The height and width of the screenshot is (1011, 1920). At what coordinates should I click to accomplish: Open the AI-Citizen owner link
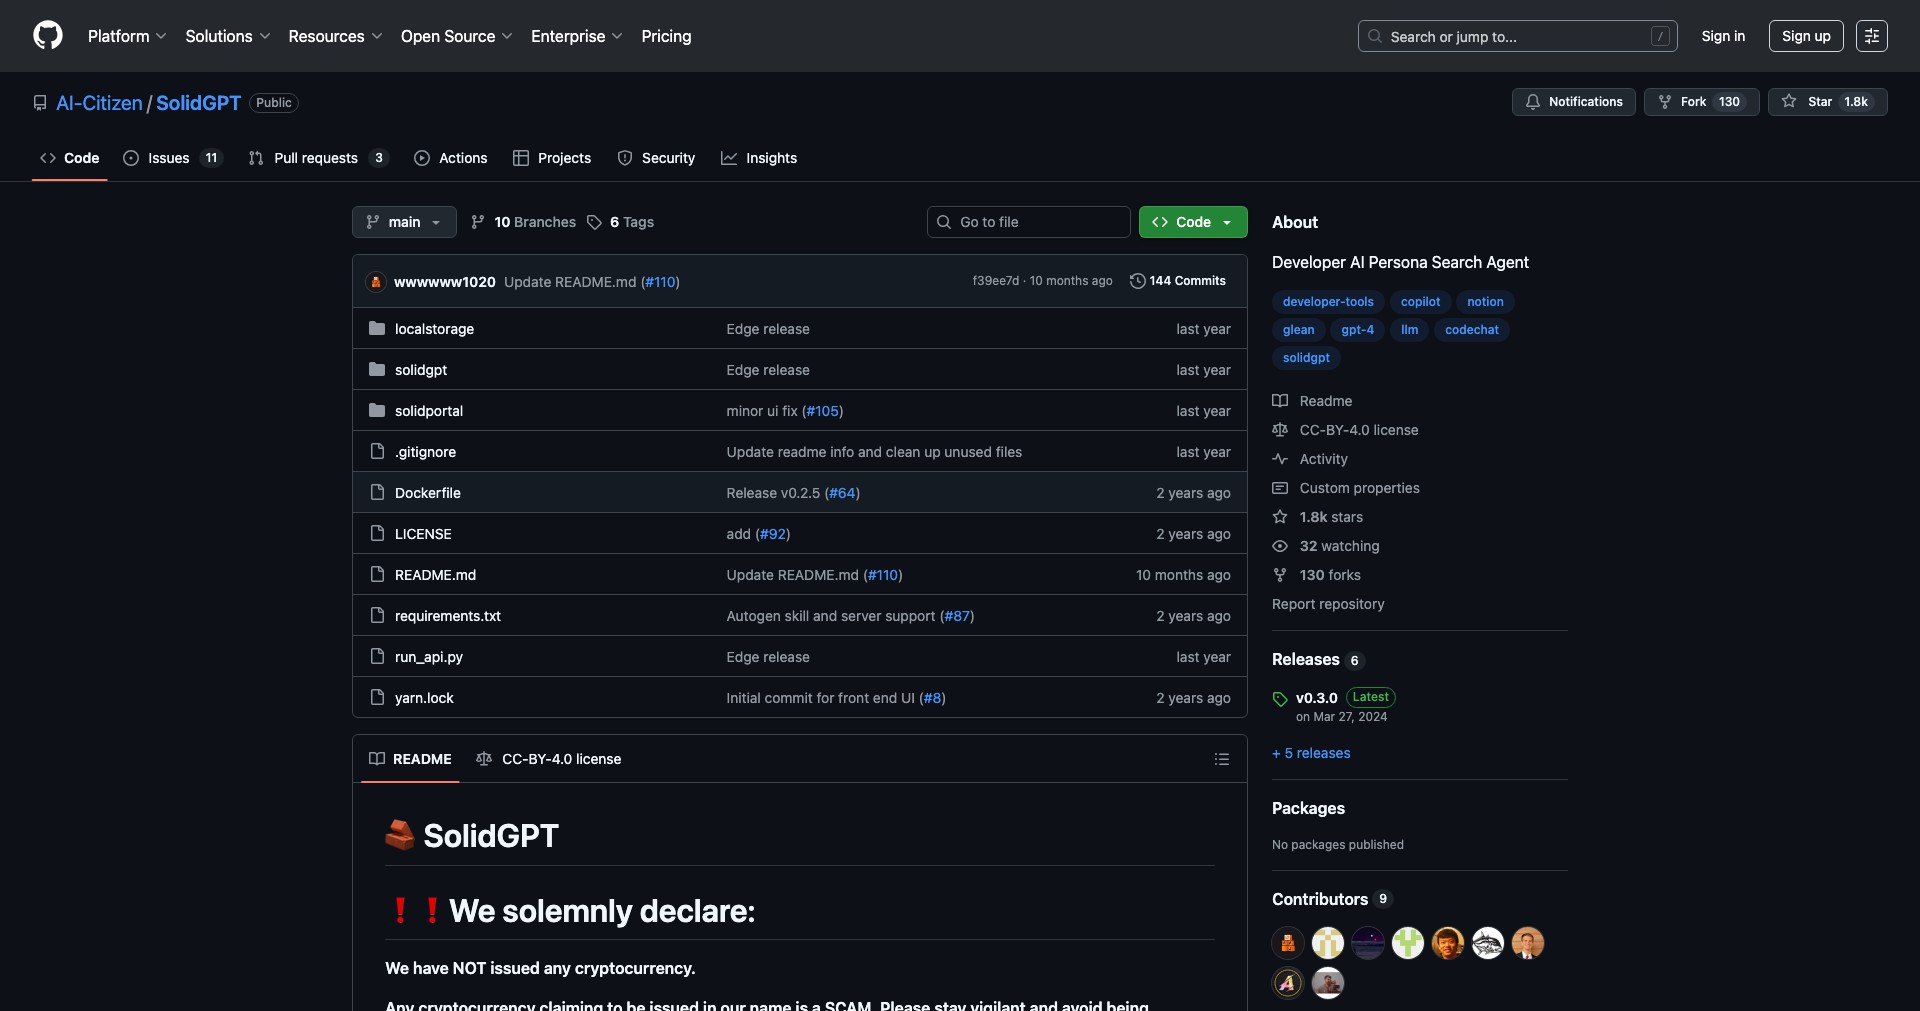[99, 103]
